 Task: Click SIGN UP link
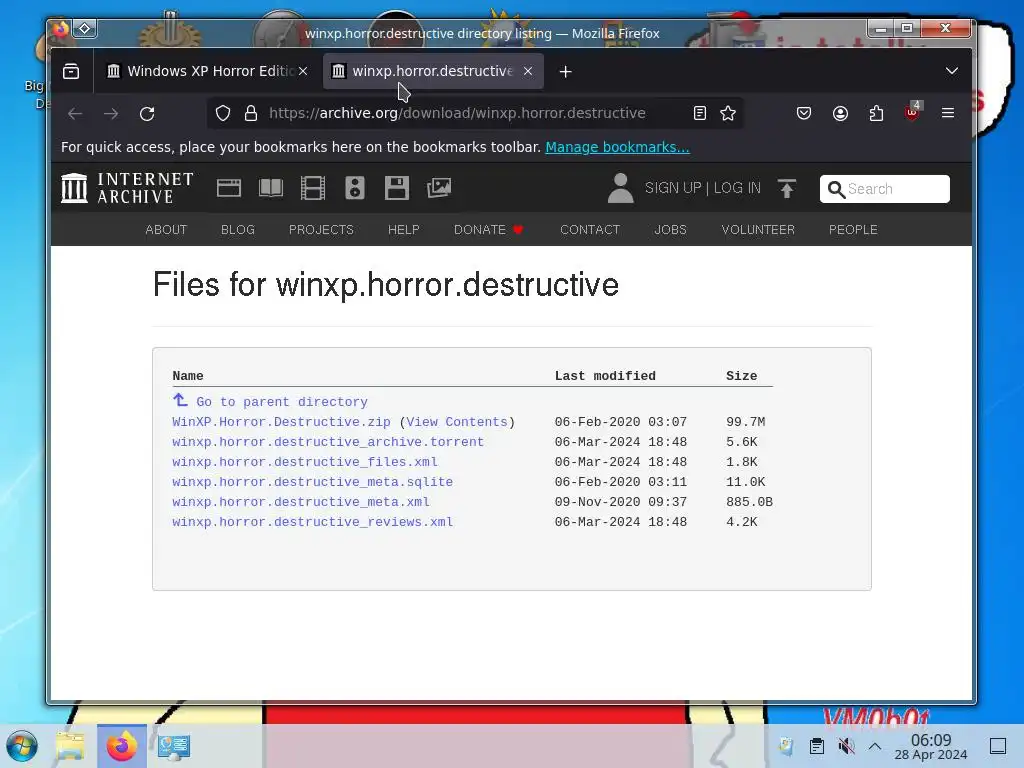pos(673,188)
